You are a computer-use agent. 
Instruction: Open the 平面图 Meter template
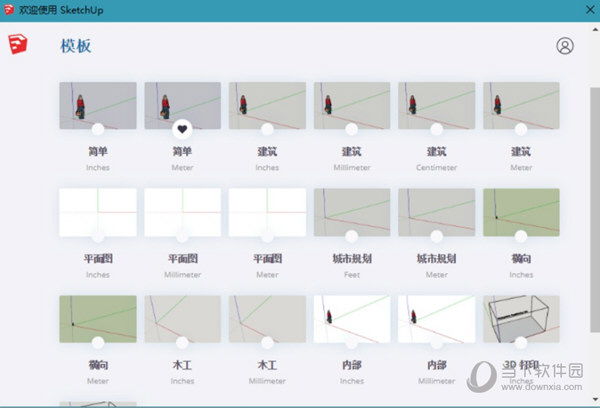coord(267,211)
